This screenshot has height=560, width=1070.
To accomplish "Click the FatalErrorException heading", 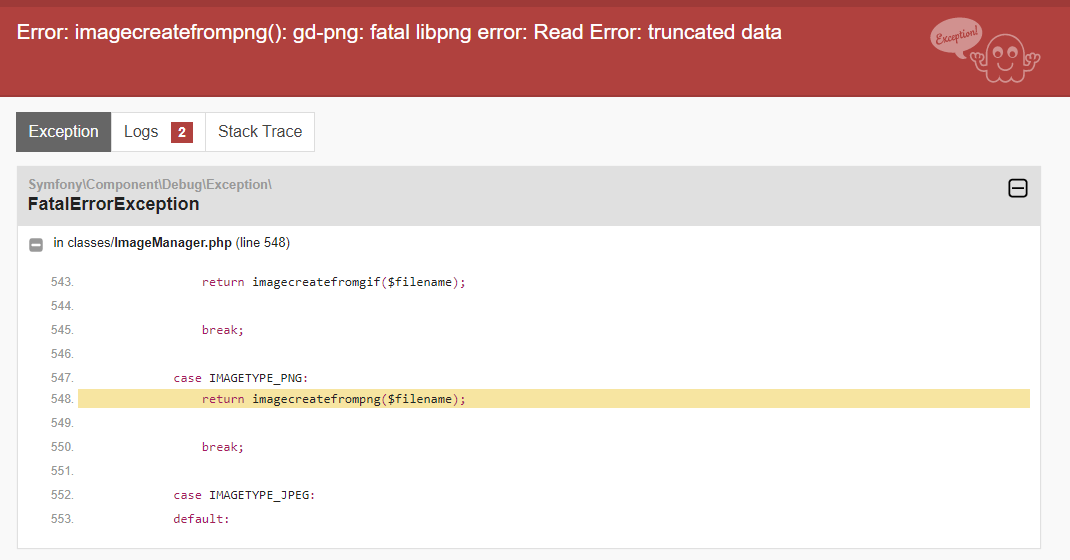I will pos(113,204).
